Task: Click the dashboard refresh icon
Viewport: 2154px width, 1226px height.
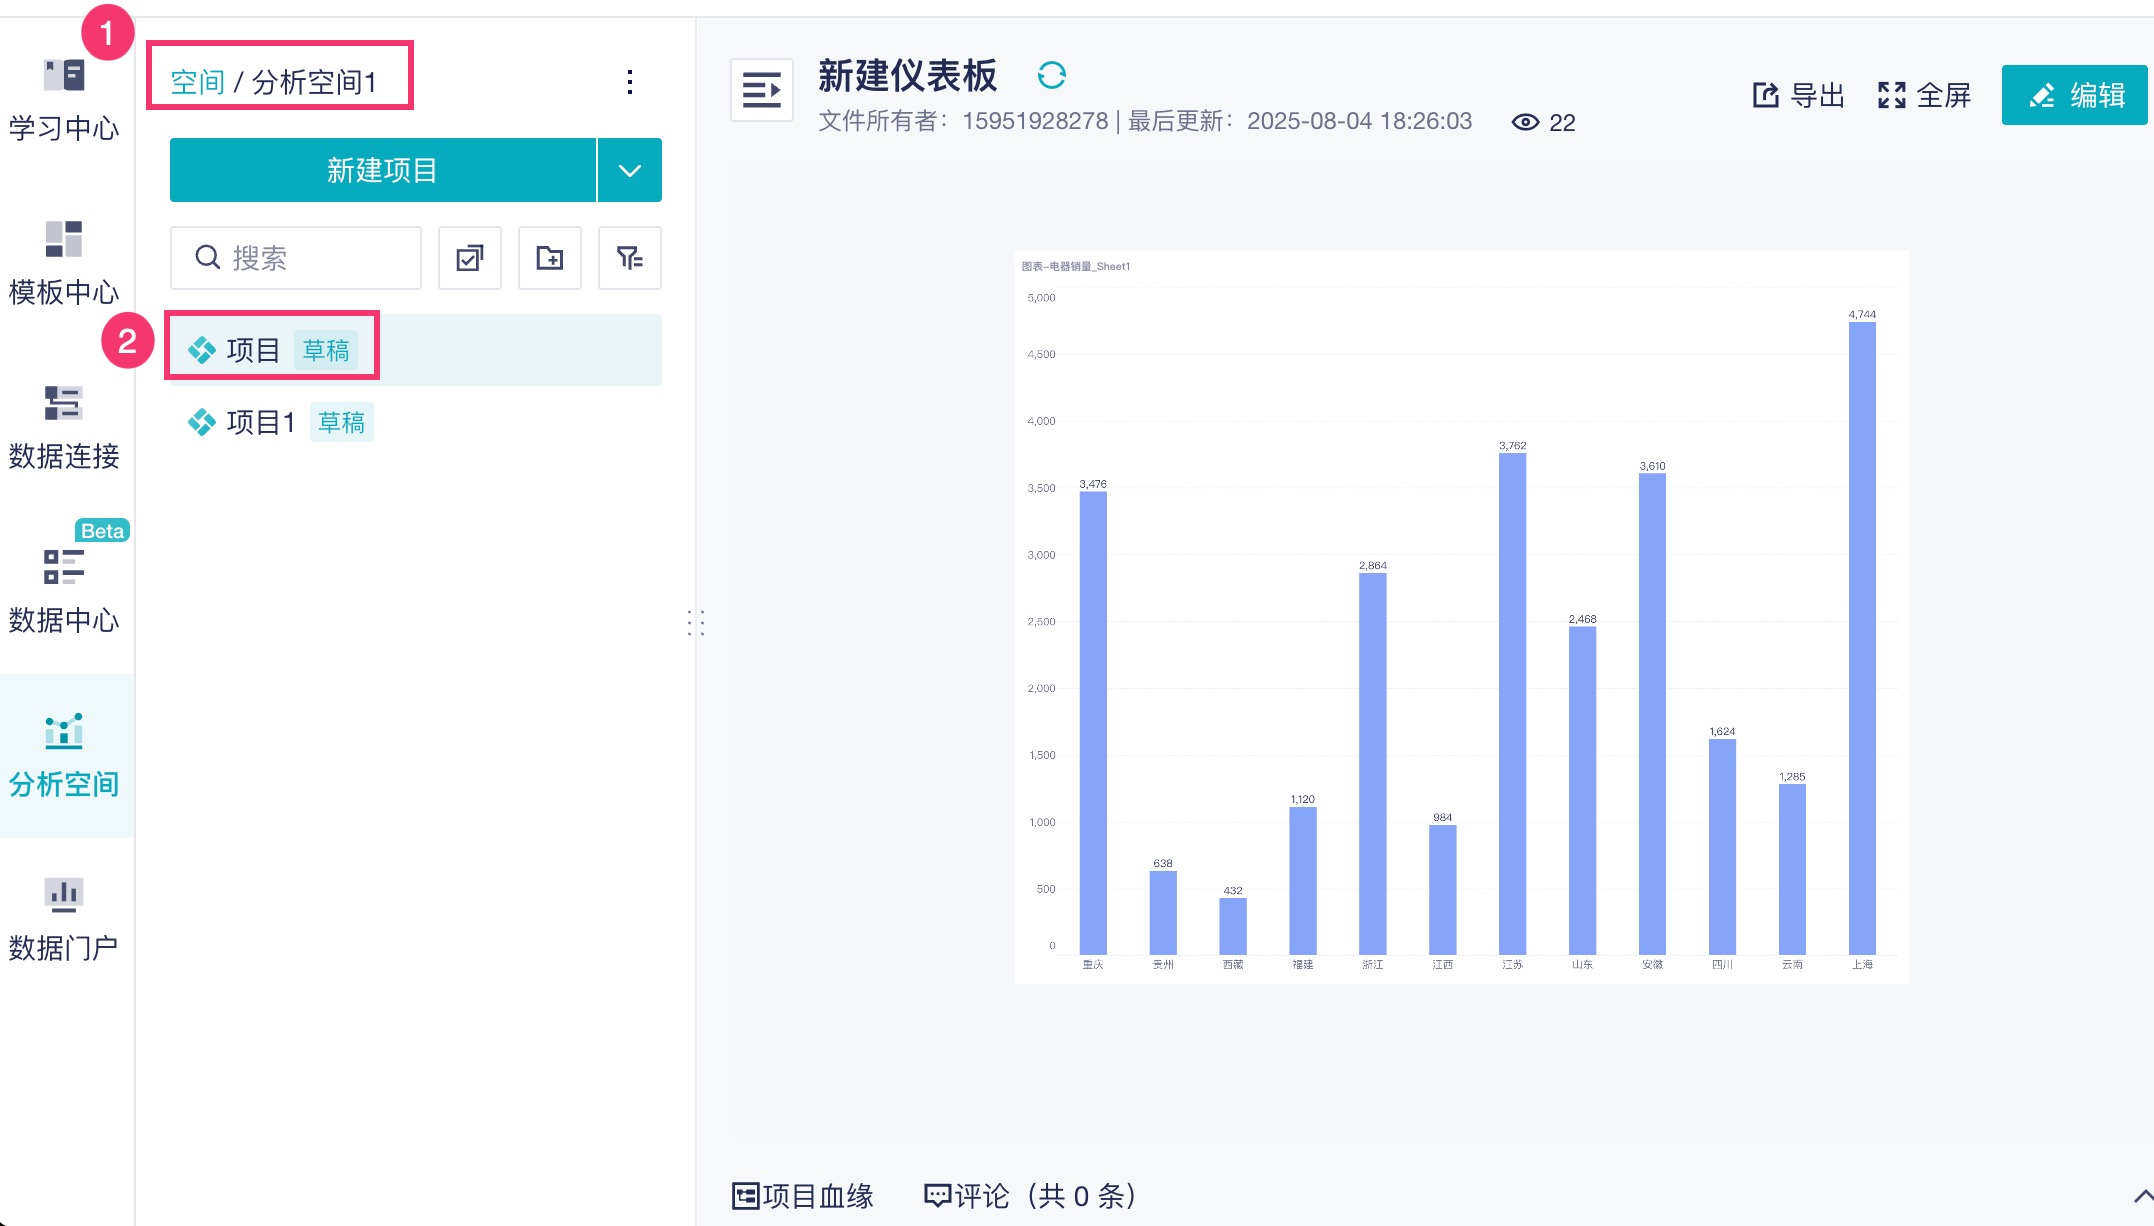Action: click(1051, 76)
